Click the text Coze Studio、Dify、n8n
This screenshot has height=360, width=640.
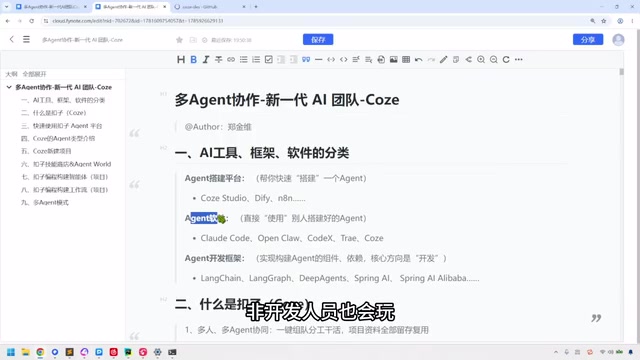point(253,198)
